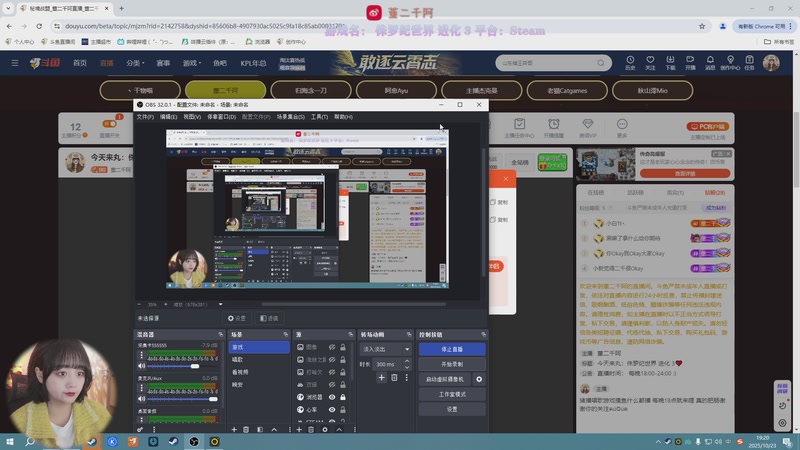Remove selected scene with OBS trash icon
The image size is (800, 450).
tap(246, 430)
